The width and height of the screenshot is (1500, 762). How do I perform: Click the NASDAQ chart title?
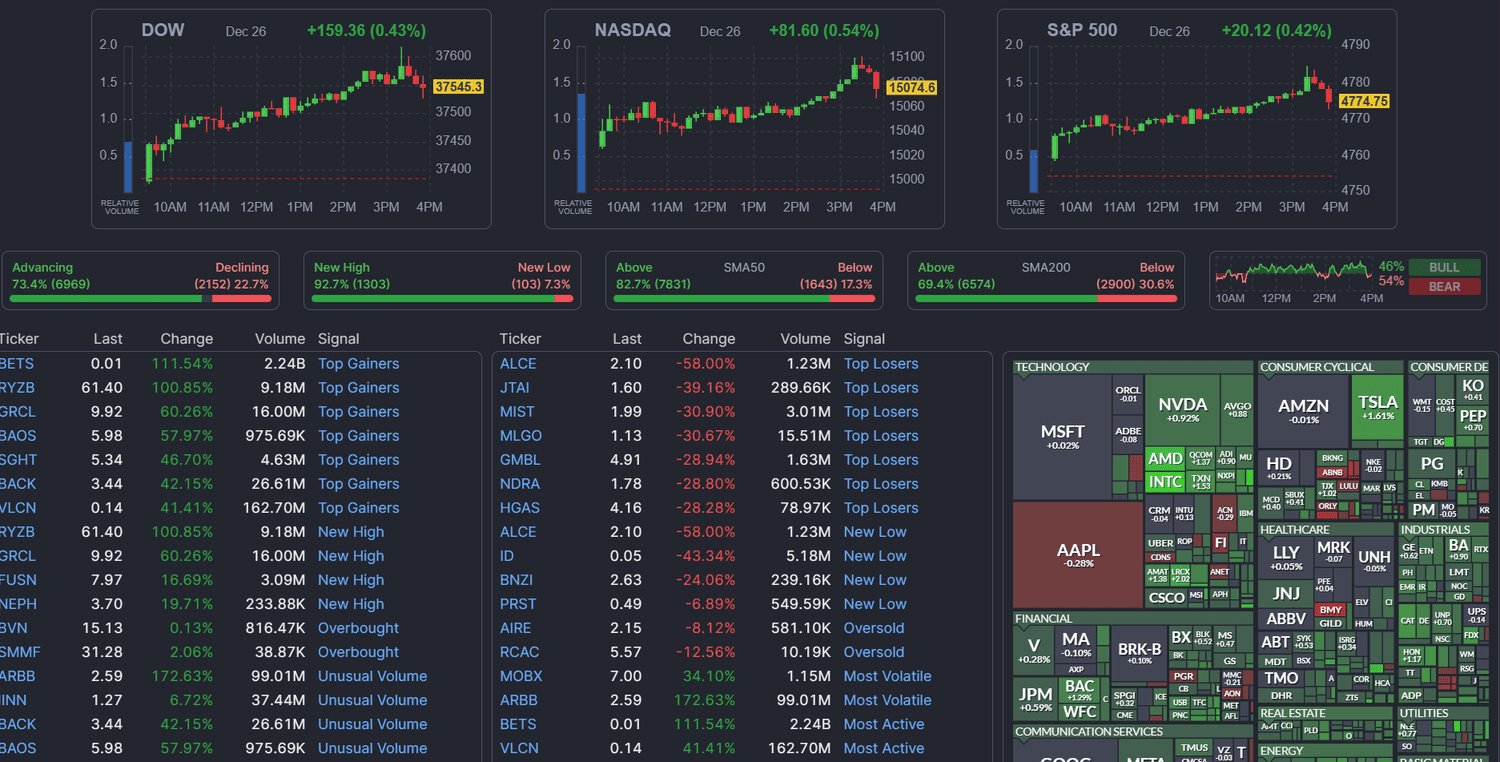632,30
